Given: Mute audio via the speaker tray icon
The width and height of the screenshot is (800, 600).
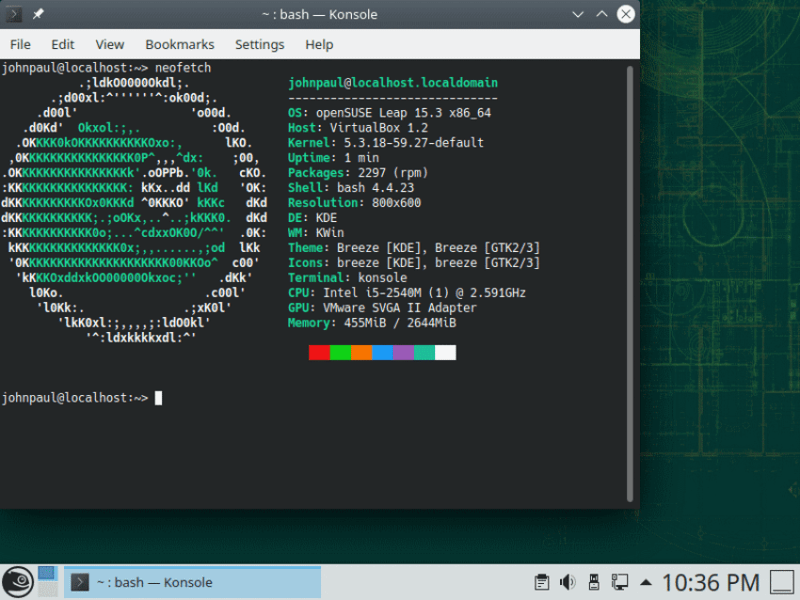Looking at the screenshot, I should click(x=567, y=581).
